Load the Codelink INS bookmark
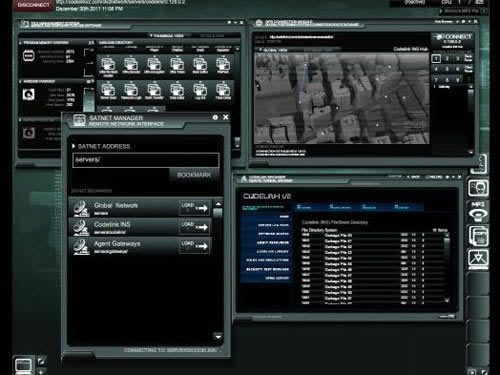500x375 pixels. pyautogui.click(x=195, y=227)
